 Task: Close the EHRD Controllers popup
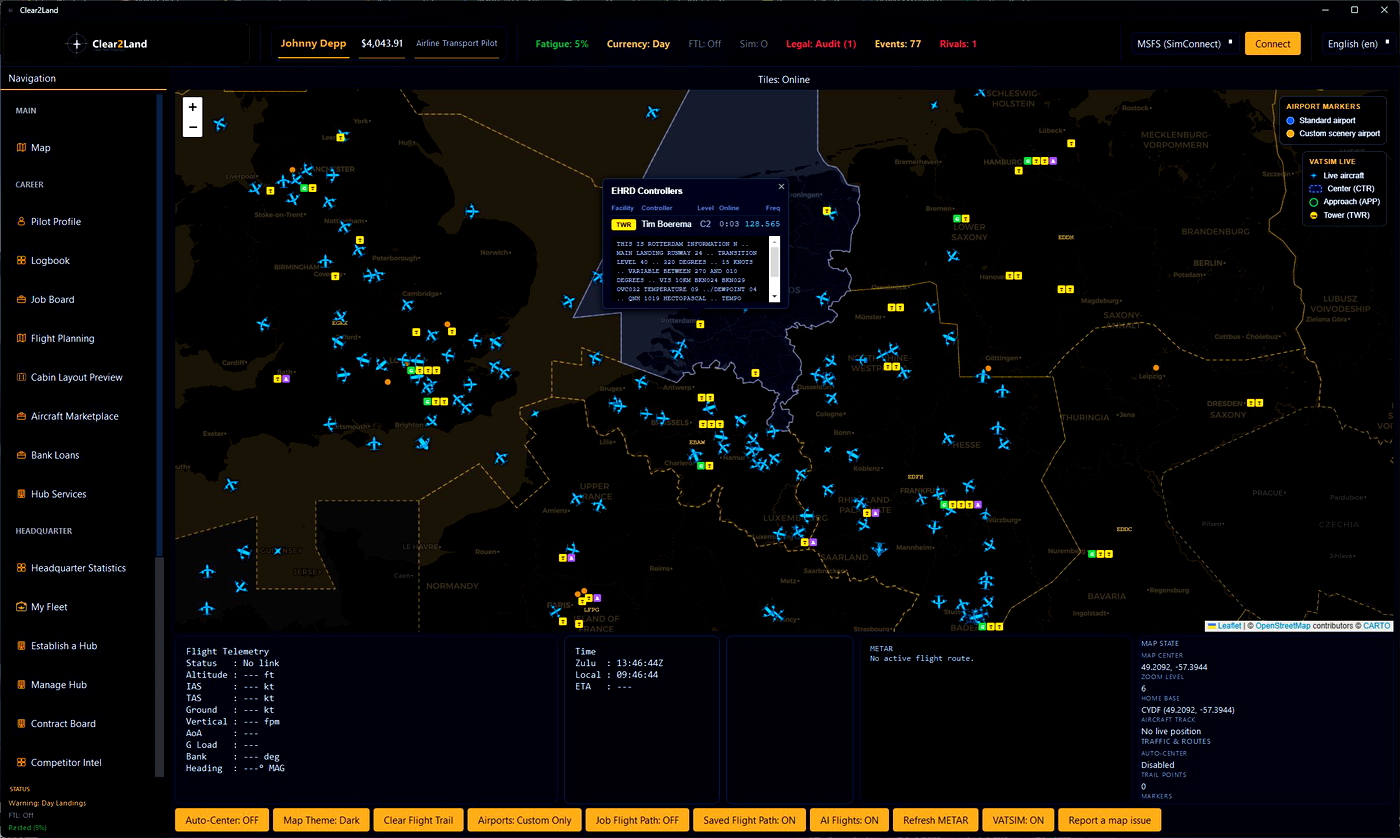781,187
